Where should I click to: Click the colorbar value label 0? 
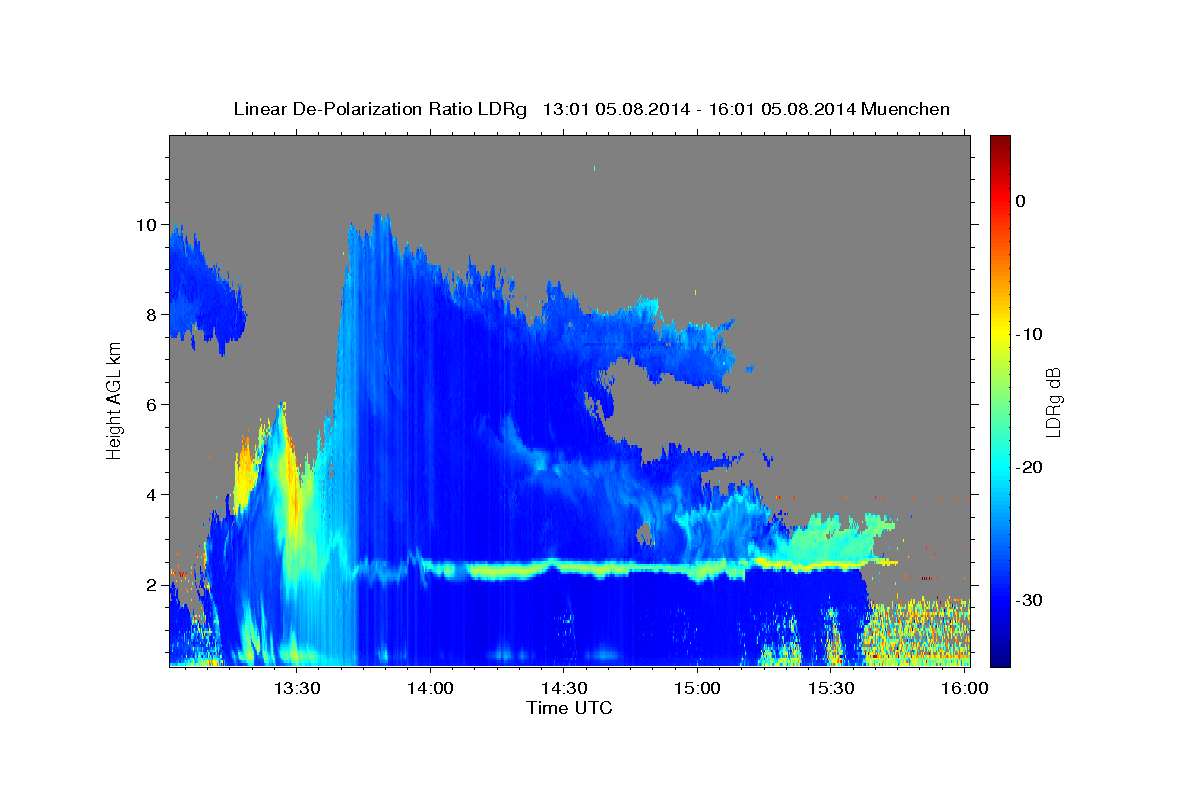(x=1021, y=201)
